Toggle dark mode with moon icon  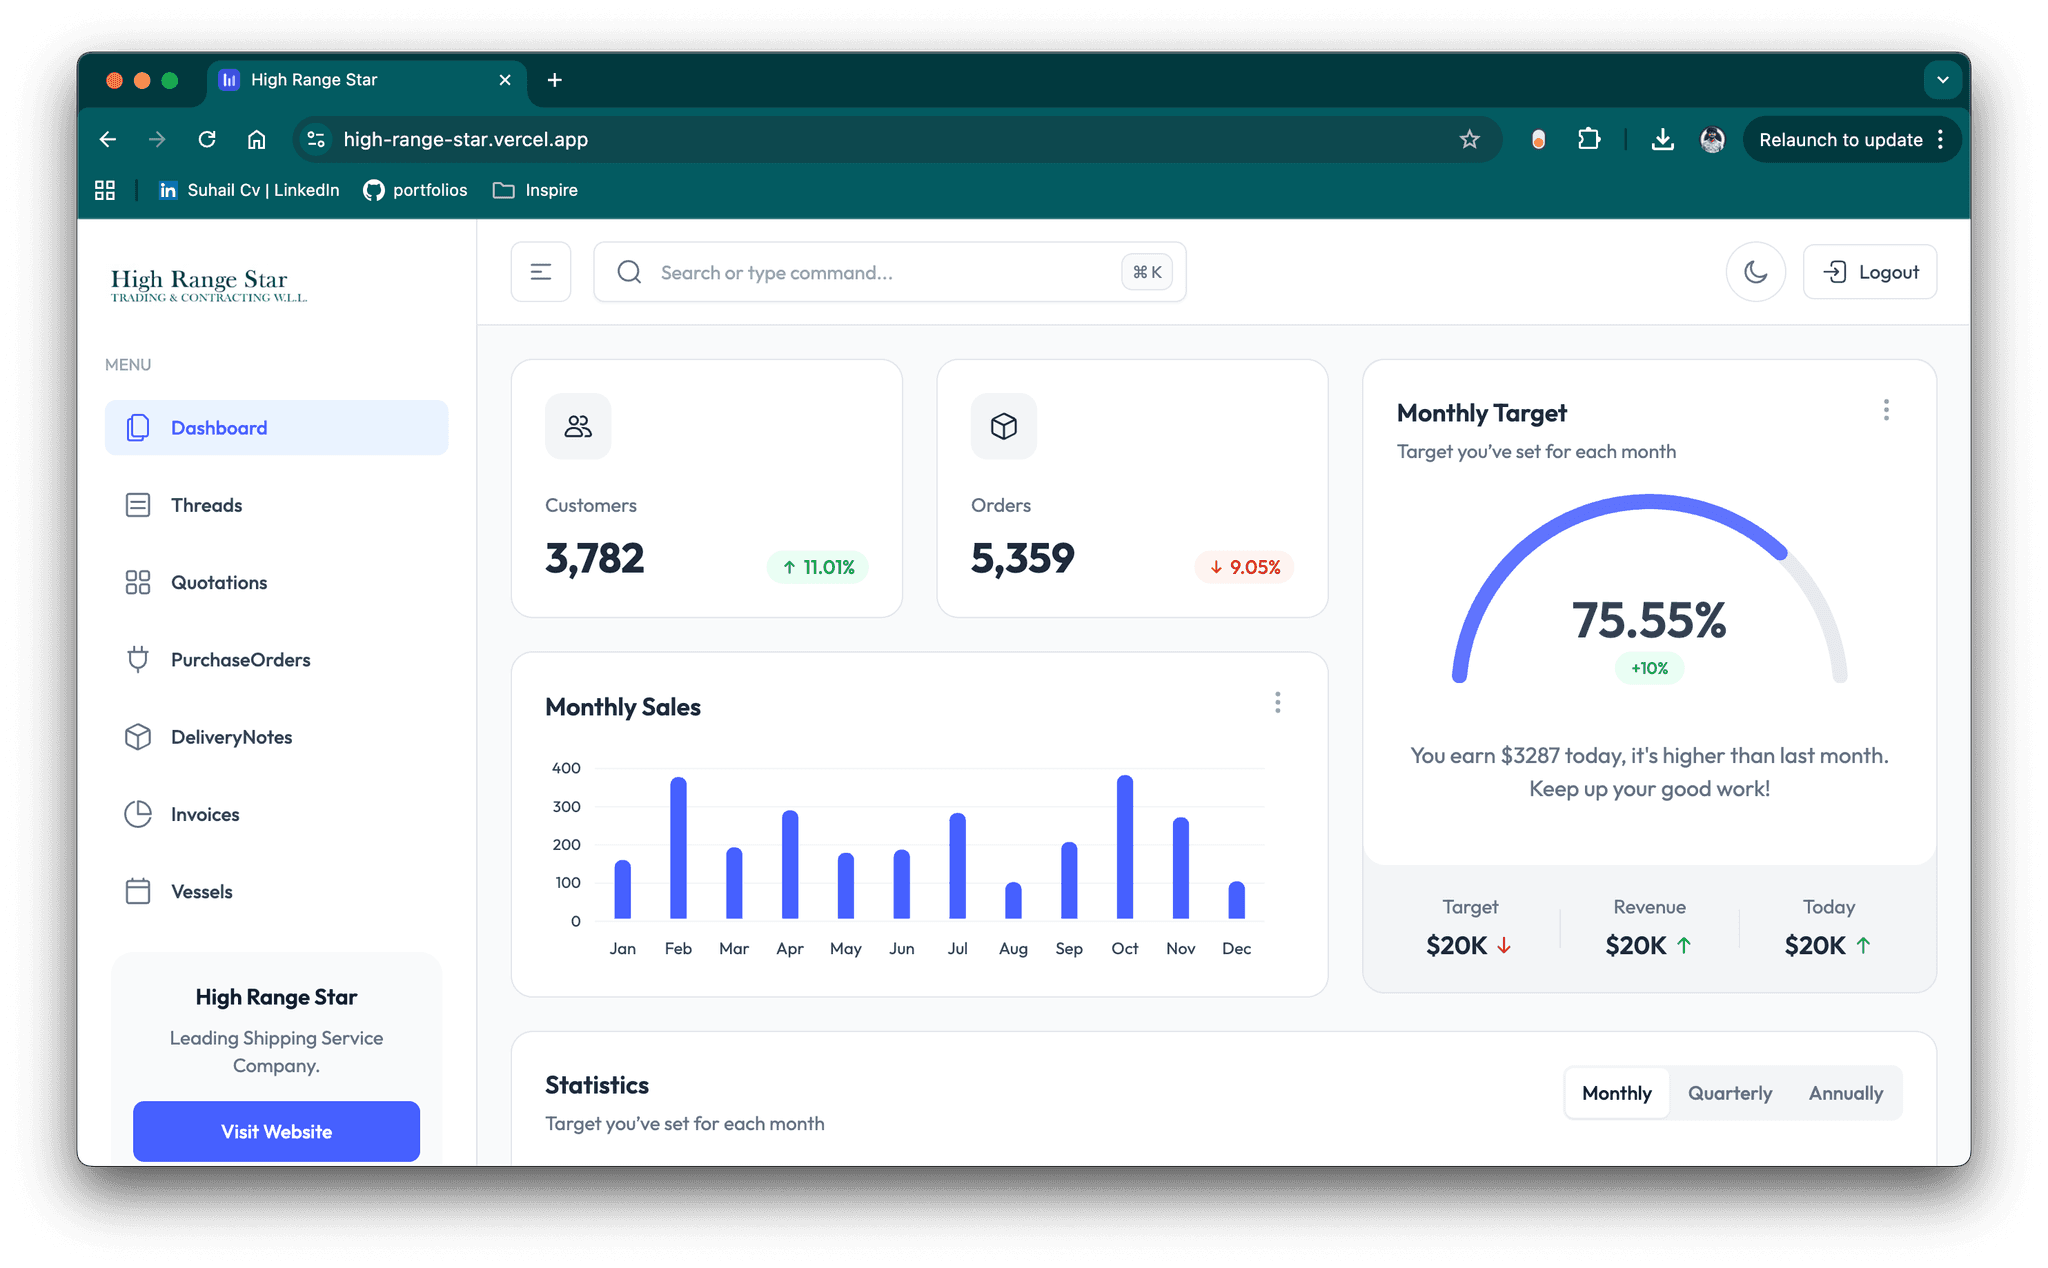point(1755,272)
